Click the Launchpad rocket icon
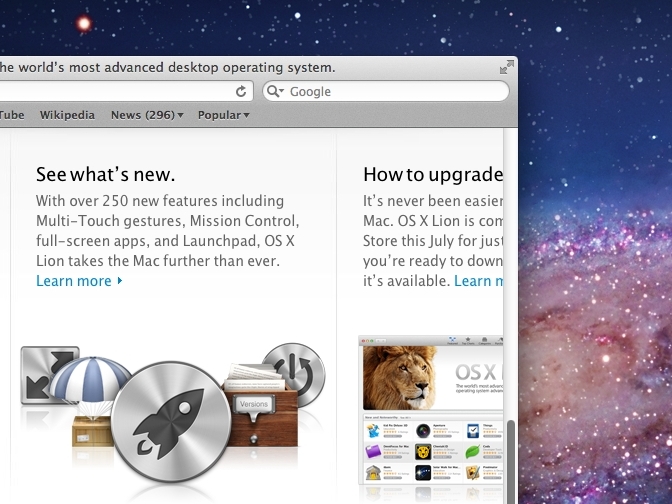The image size is (672, 504). click(171, 422)
